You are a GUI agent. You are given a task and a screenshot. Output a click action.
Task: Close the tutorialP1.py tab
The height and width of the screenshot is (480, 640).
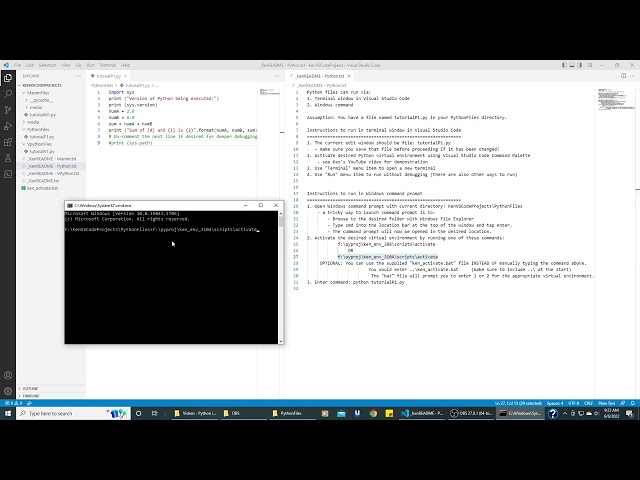tap(125, 76)
